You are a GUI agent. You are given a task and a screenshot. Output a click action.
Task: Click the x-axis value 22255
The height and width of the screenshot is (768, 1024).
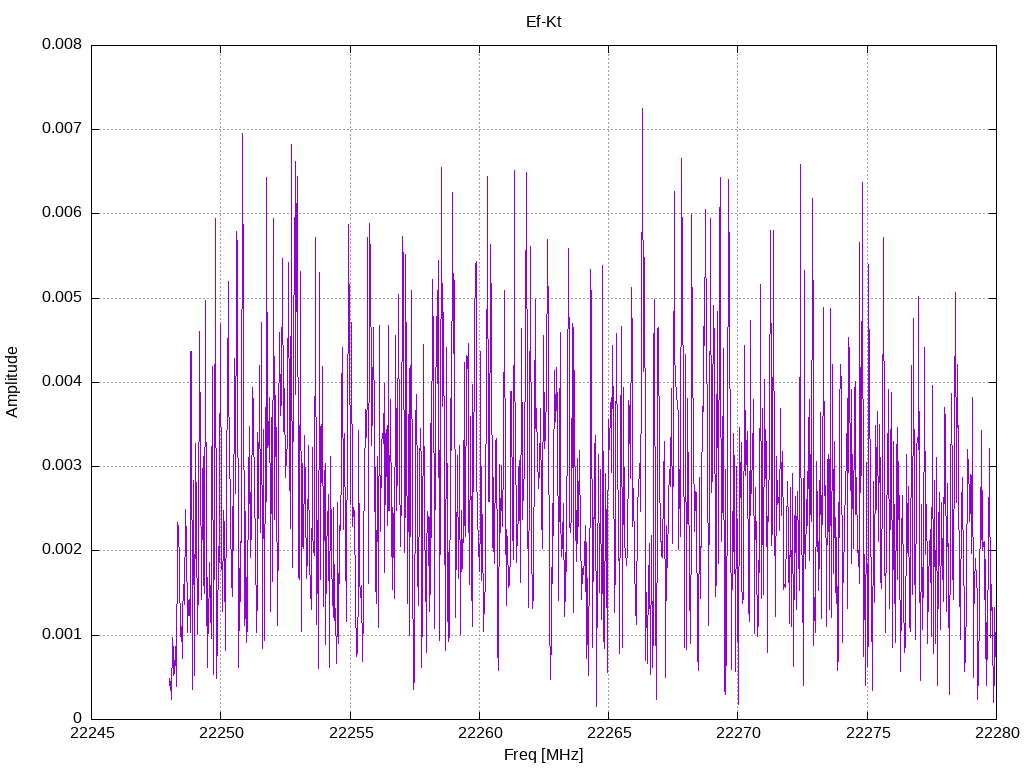[x=351, y=733]
